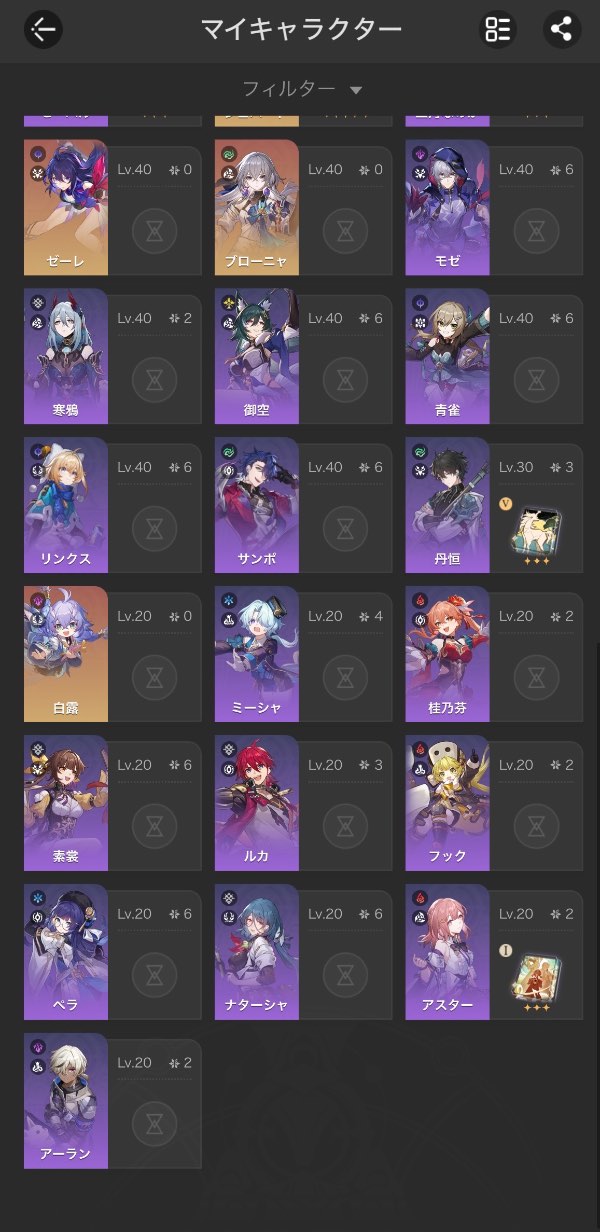600x1232 pixels.
Task: Open the list view layout icon
Action: pos(498,29)
